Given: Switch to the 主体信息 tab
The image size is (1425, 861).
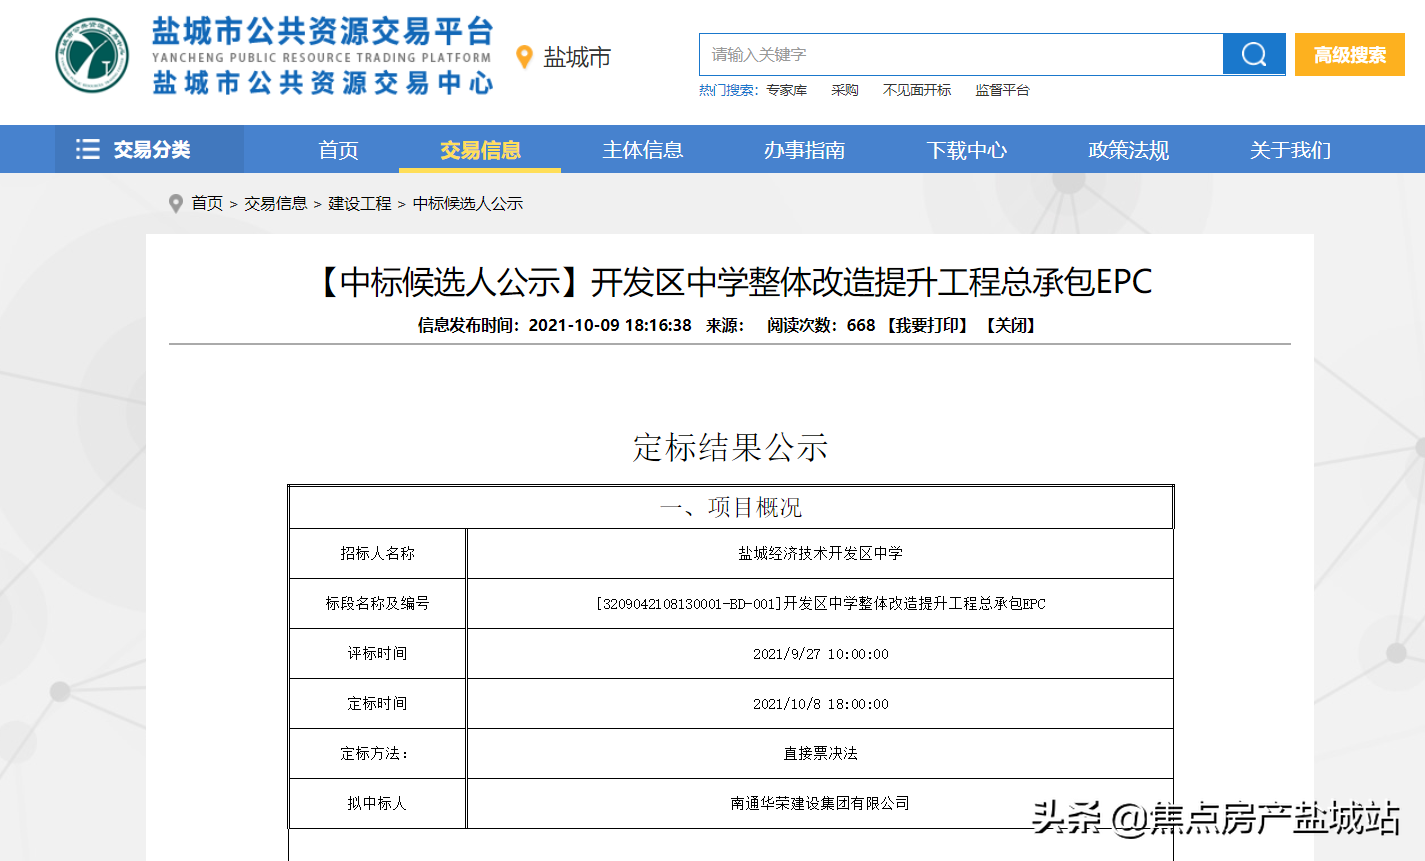Looking at the screenshot, I should click(642, 150).
